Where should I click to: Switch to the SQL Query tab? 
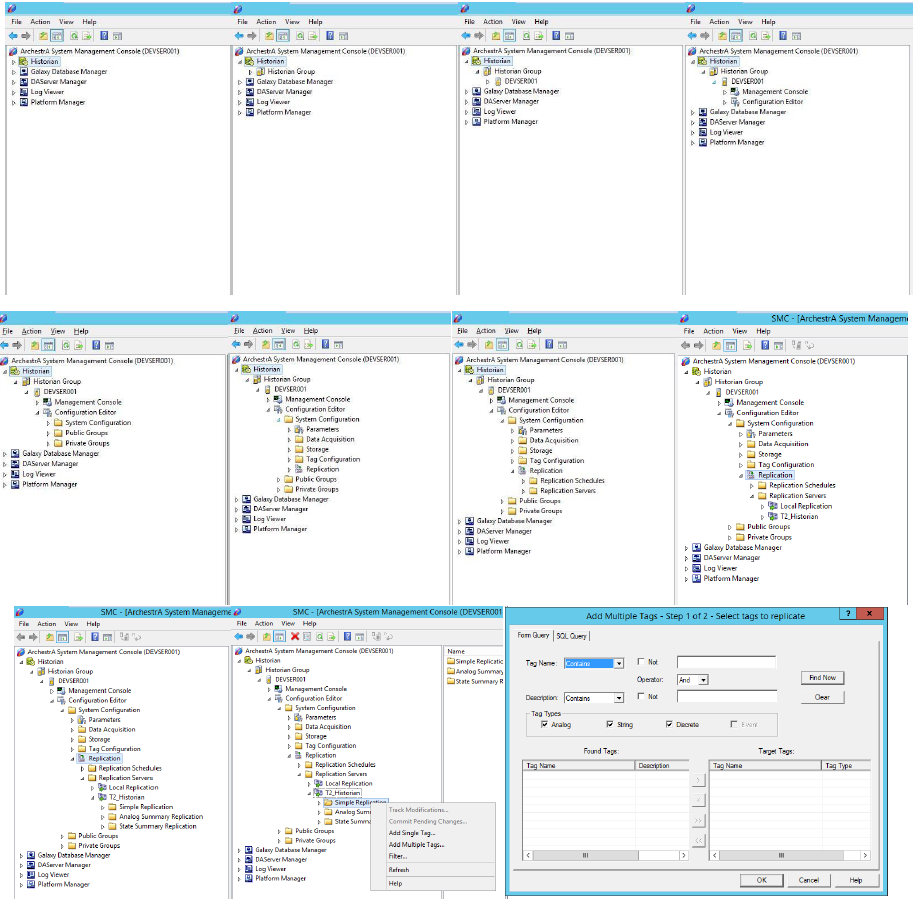(x=572, y=635)
